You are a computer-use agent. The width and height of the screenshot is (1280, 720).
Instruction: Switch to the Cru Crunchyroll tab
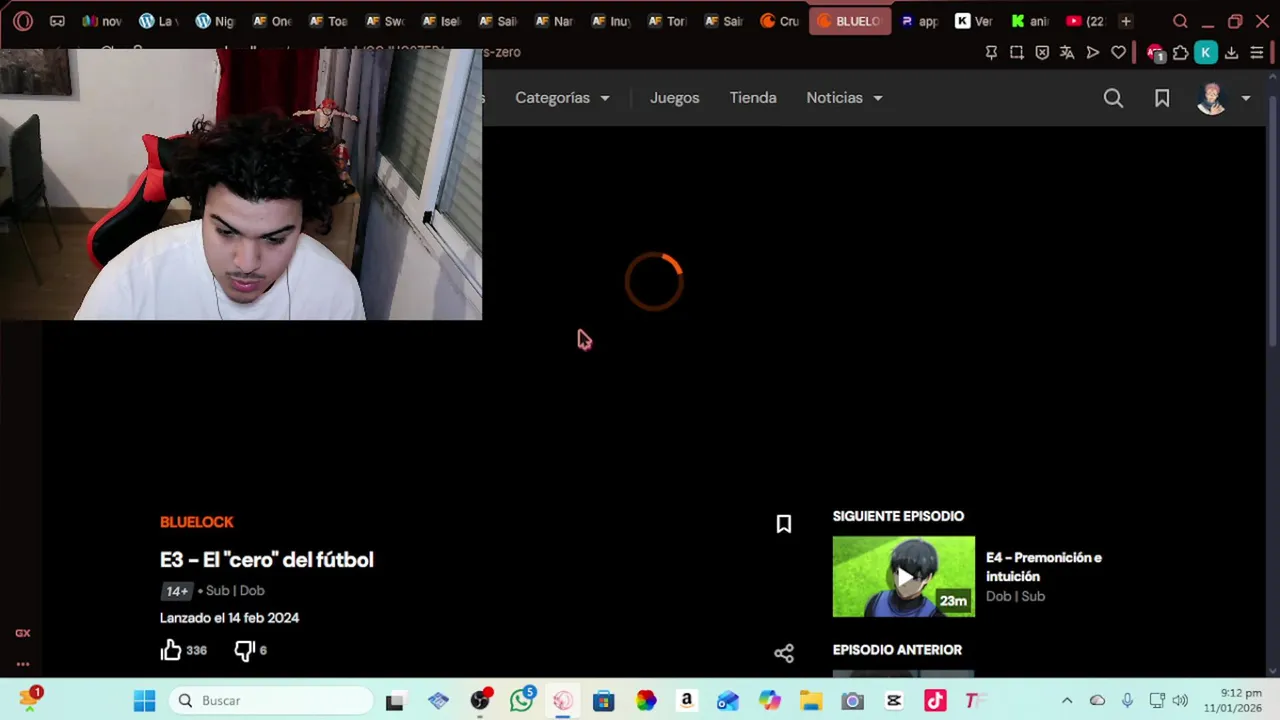(x=780, y=21)
